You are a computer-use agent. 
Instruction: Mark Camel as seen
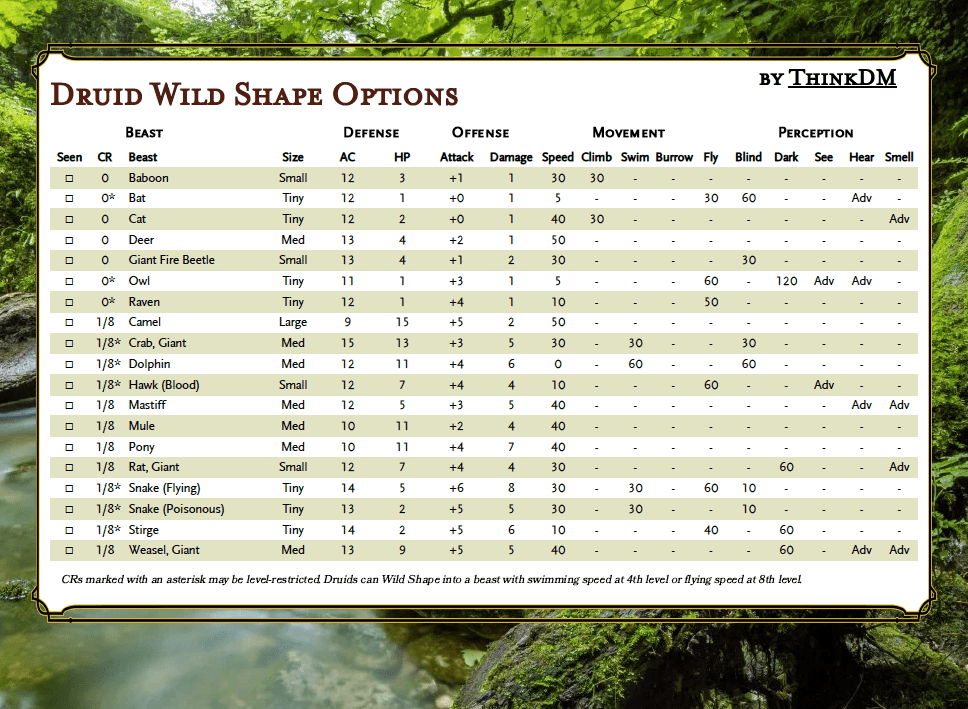(68, 322)
